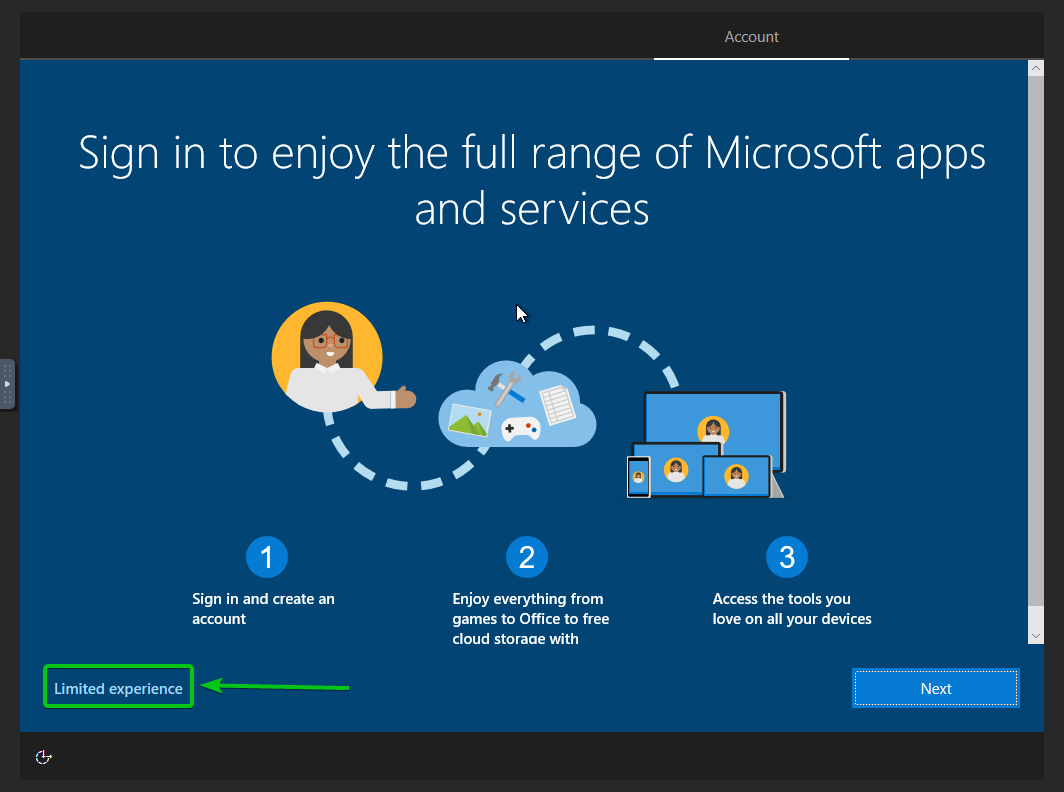Click the step 2 number circle
Image resolution: width=1064 pixels, height=792 pixels.
point(527,556)
